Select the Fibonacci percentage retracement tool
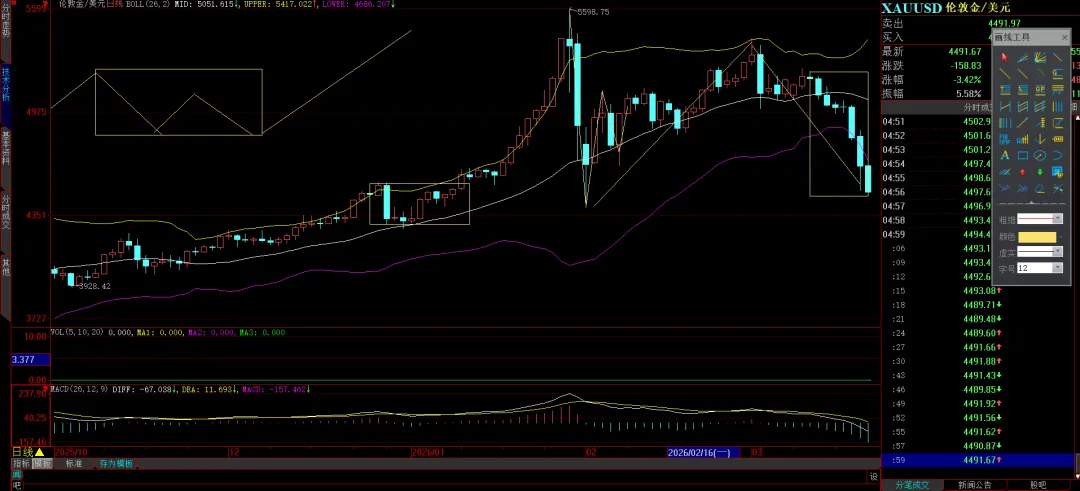 [1022, 90]
